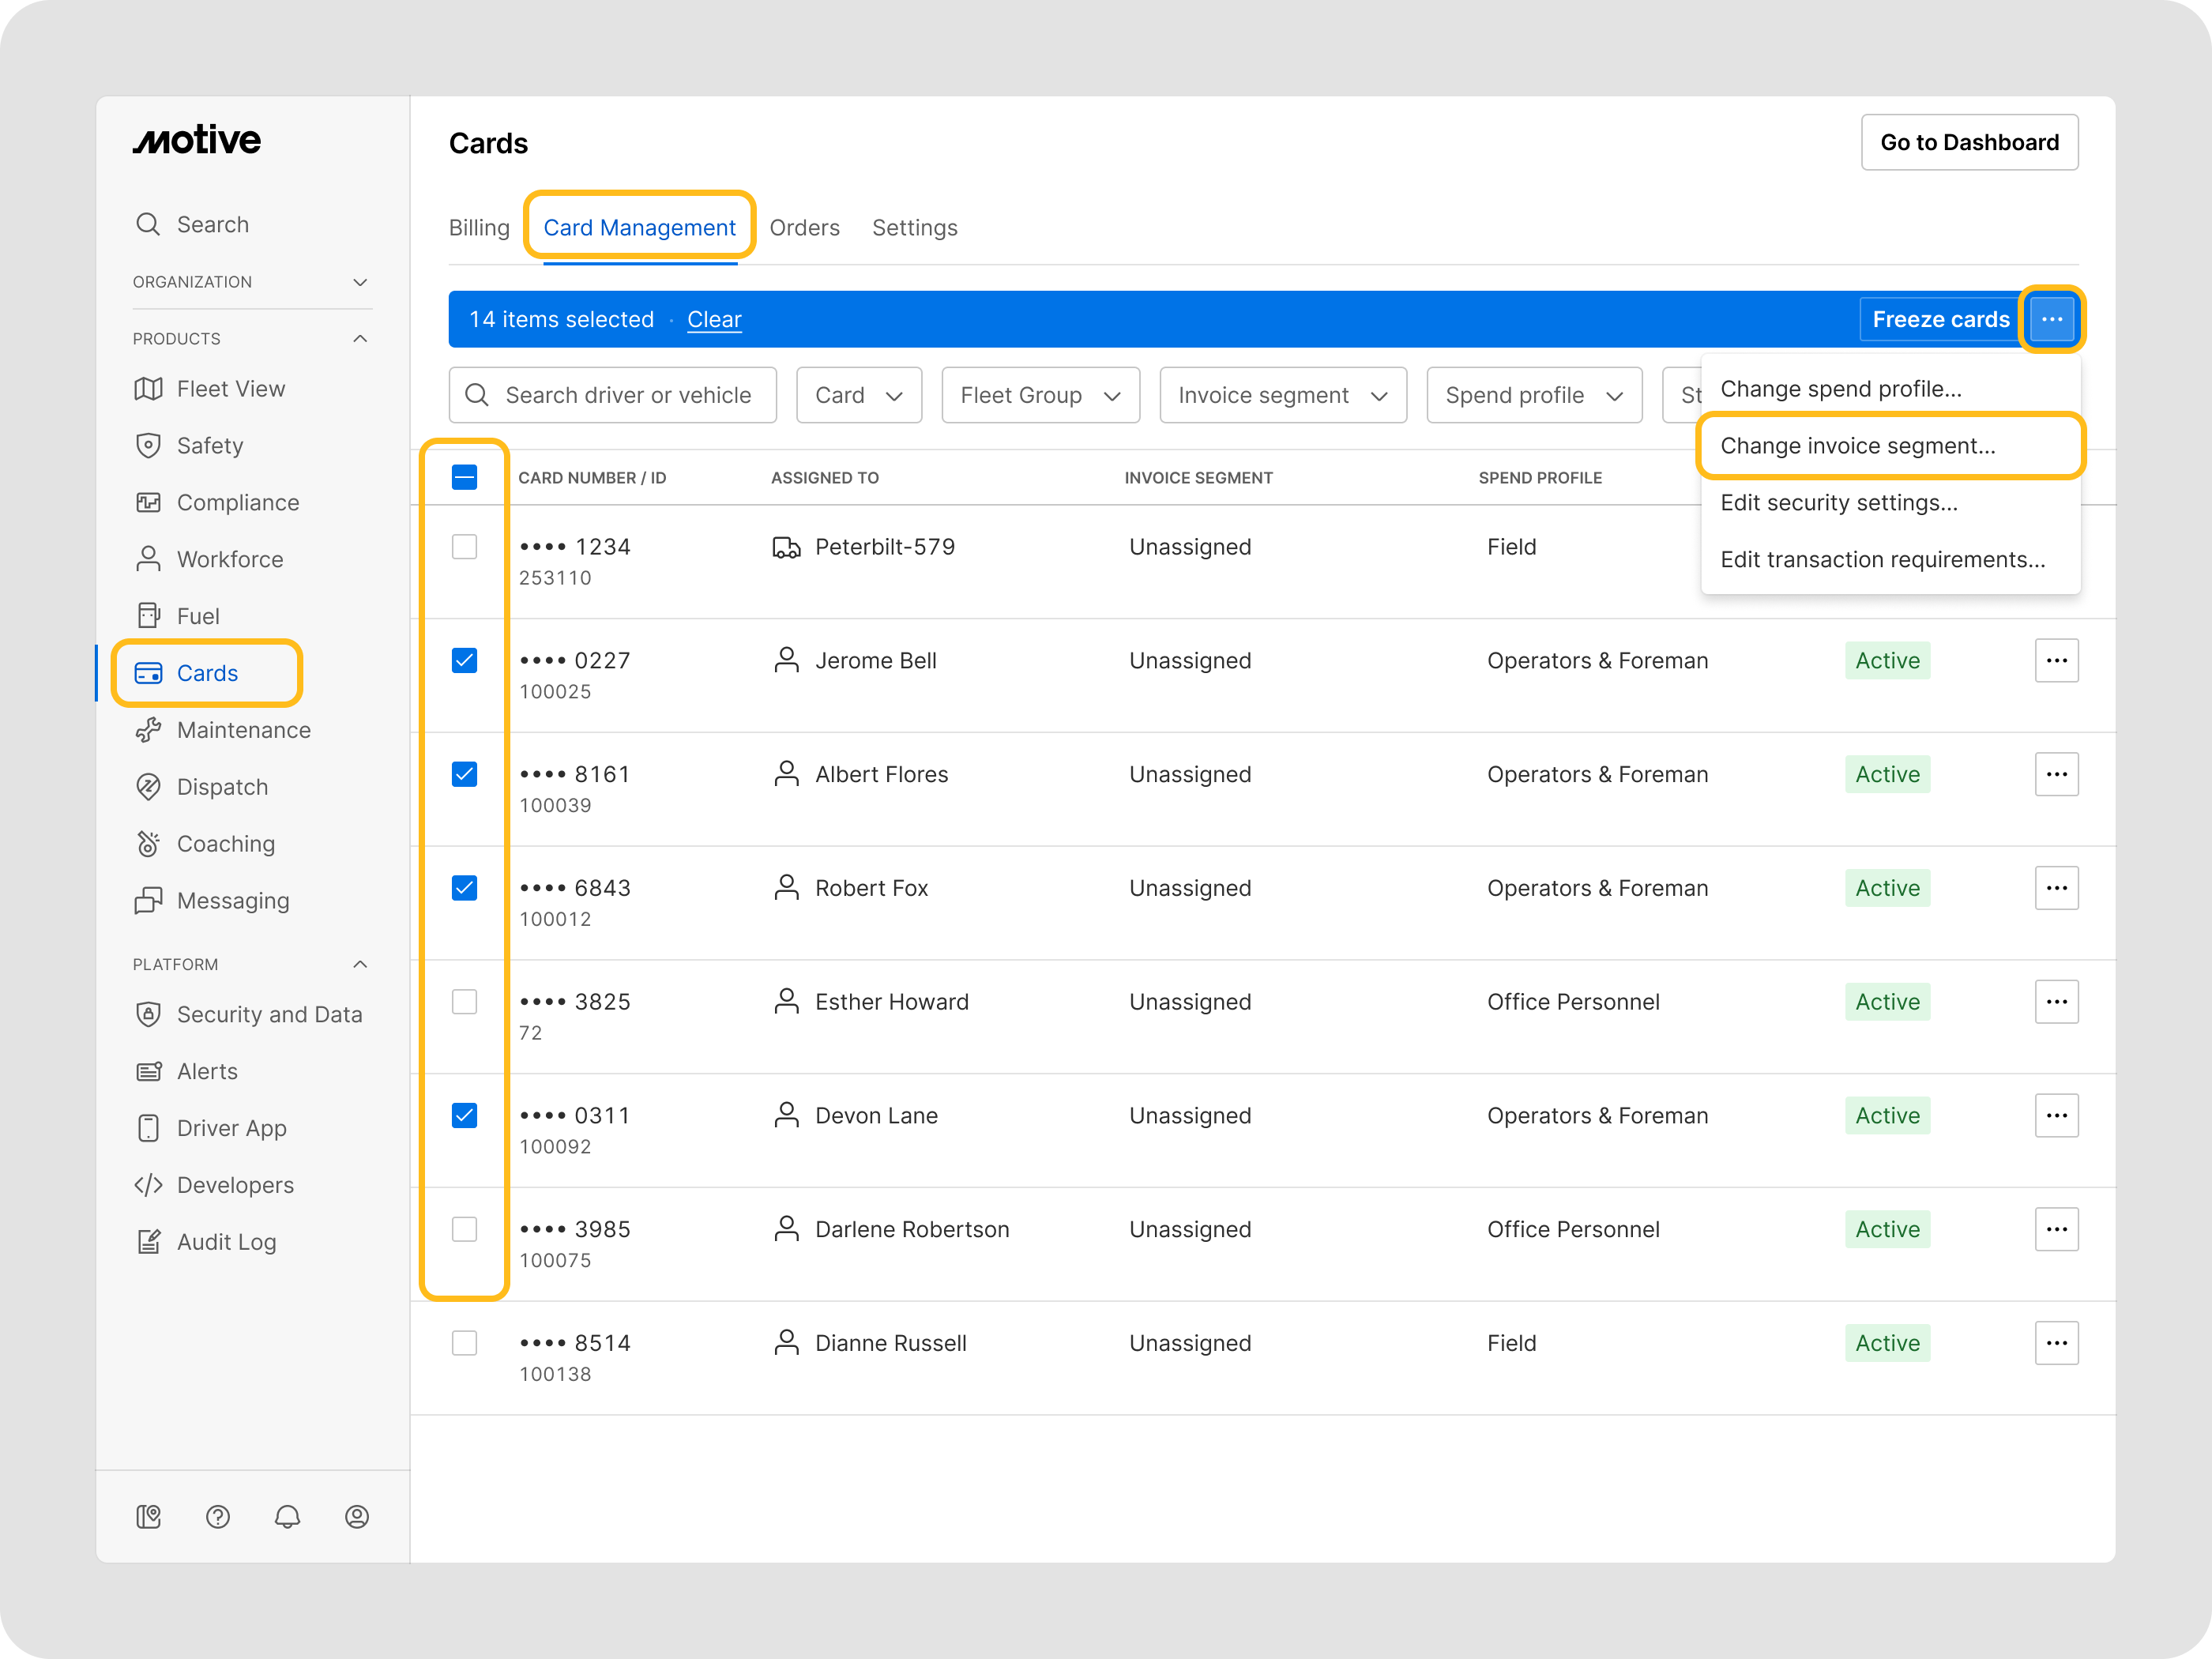Open more actions for Jerome Bell card
Viewport: 2212px width, 1659px height.
point(2056,661)
